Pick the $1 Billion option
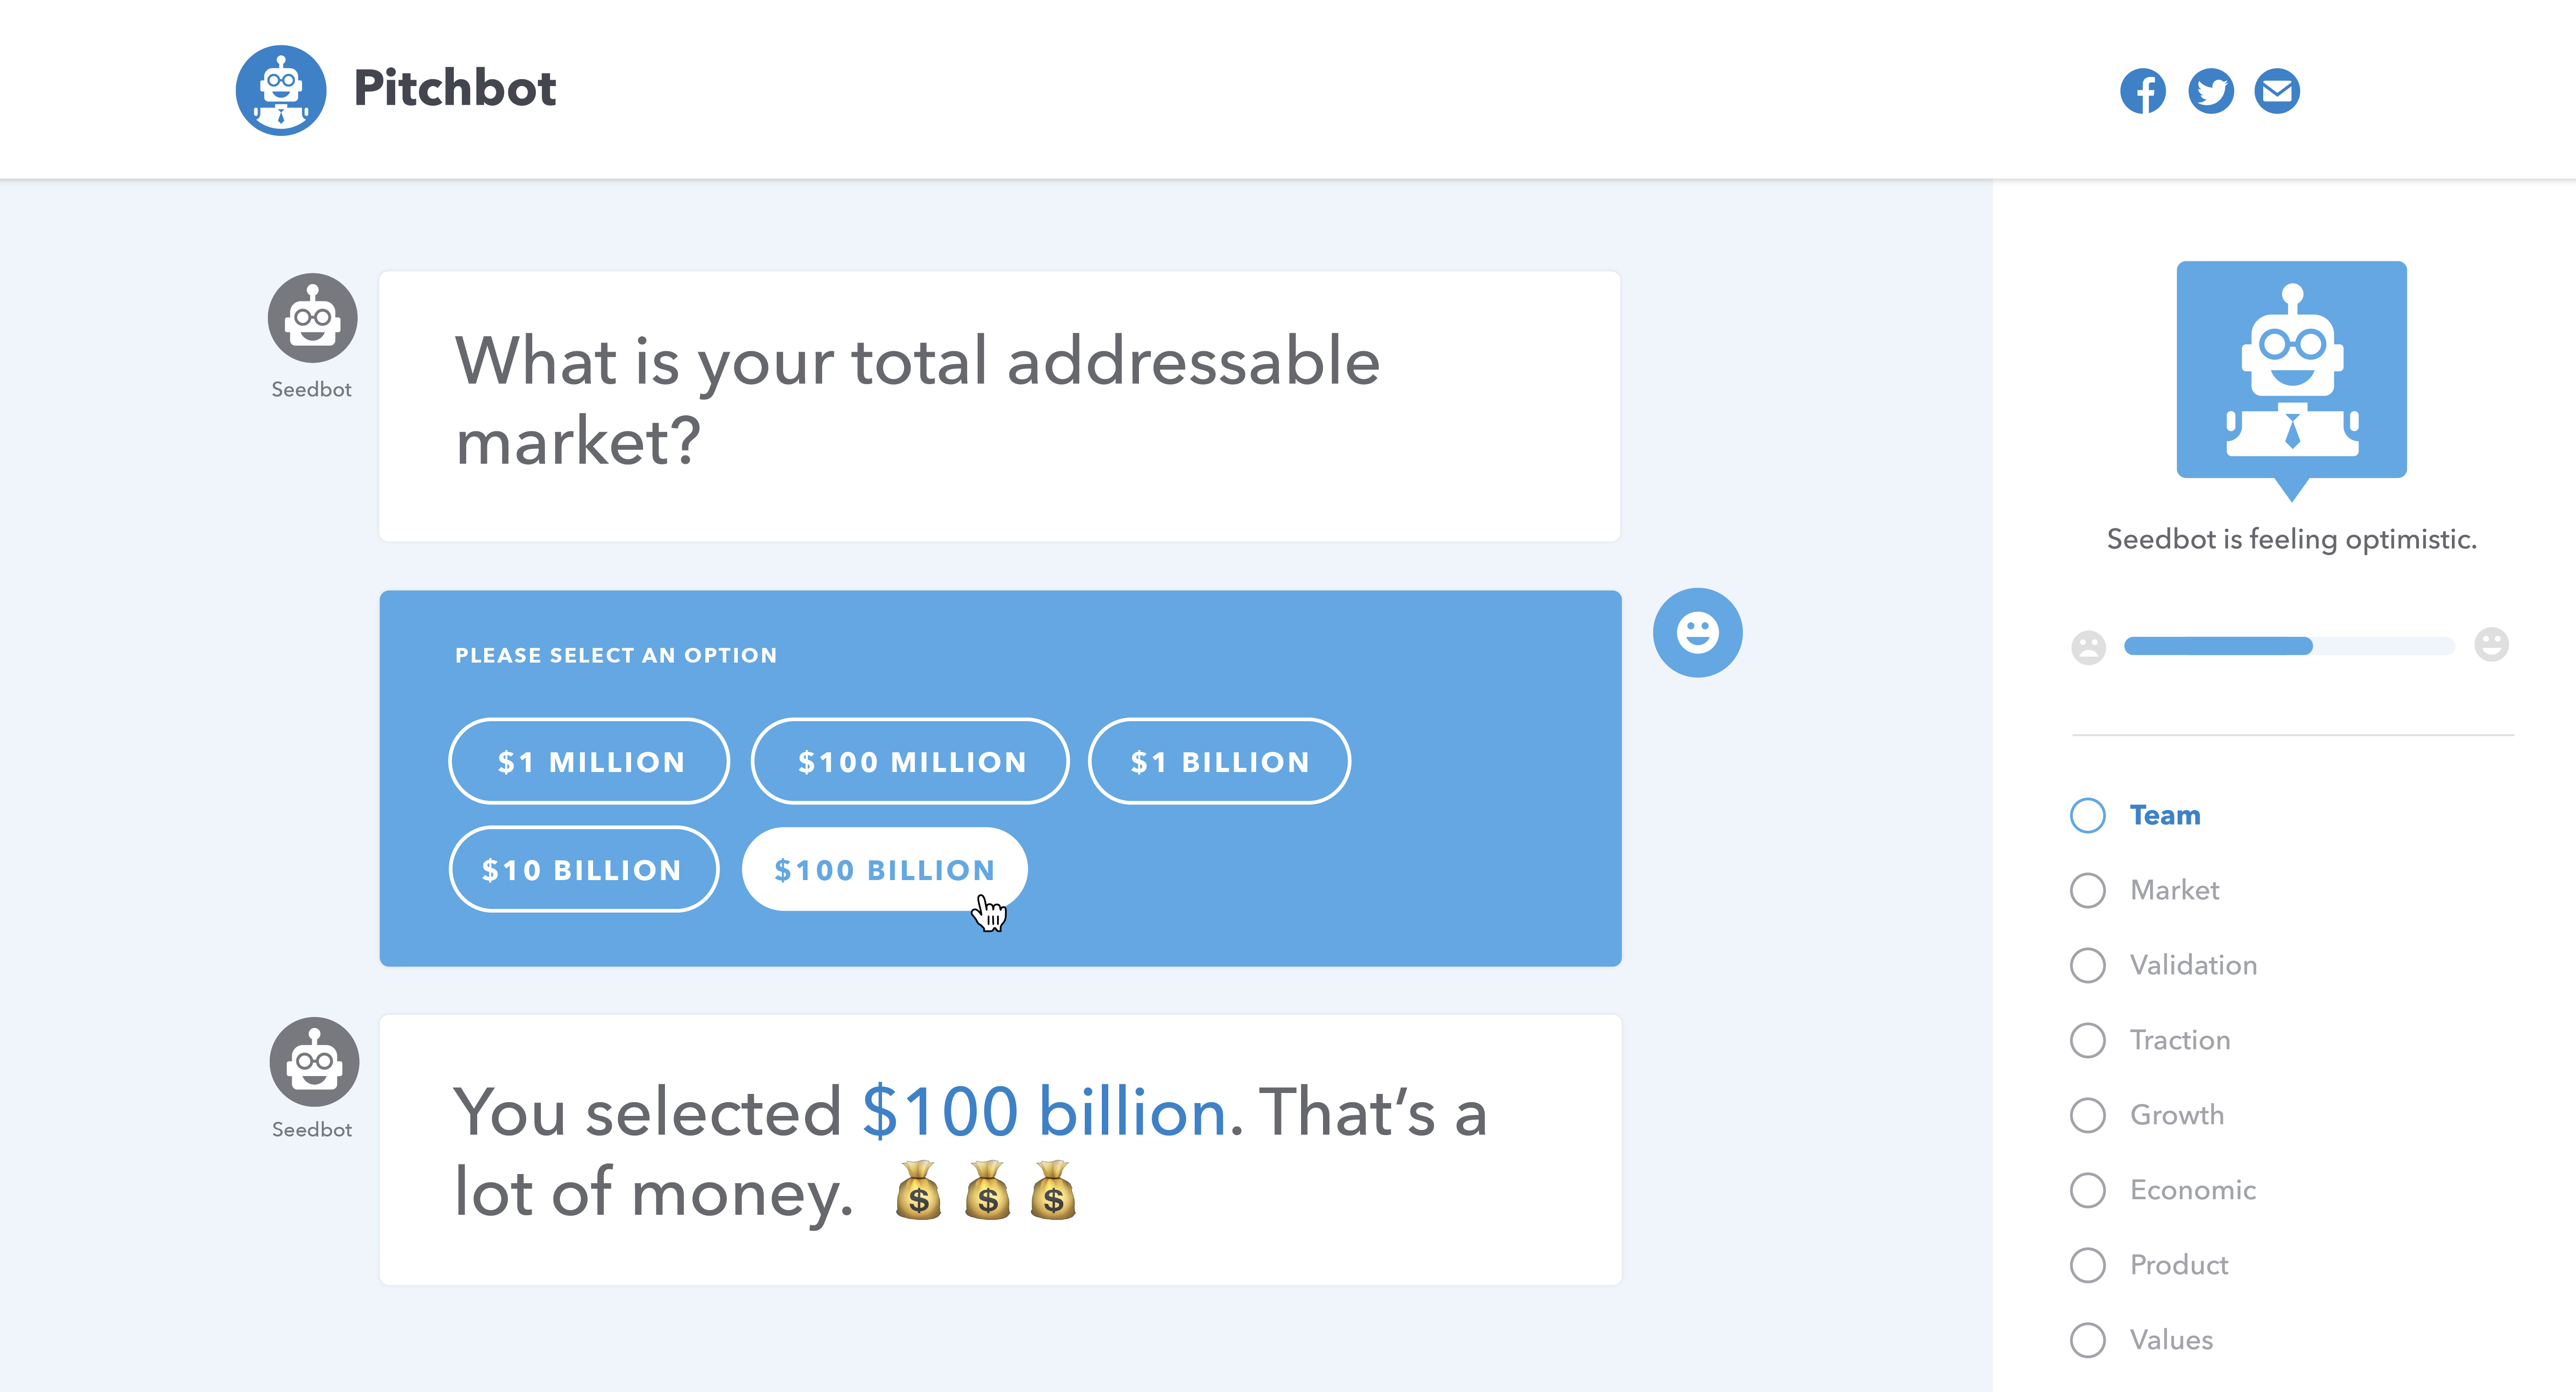Image resolution: width=2576 pixels, height=1392 pixels. [x=1219, y=762]
